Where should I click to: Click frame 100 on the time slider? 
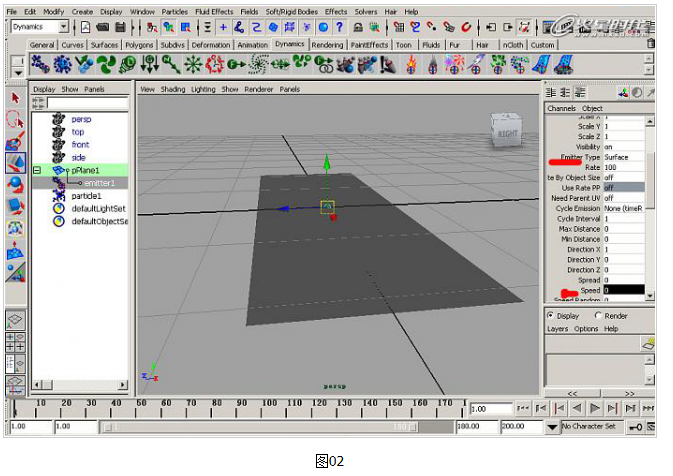(270, 408)
